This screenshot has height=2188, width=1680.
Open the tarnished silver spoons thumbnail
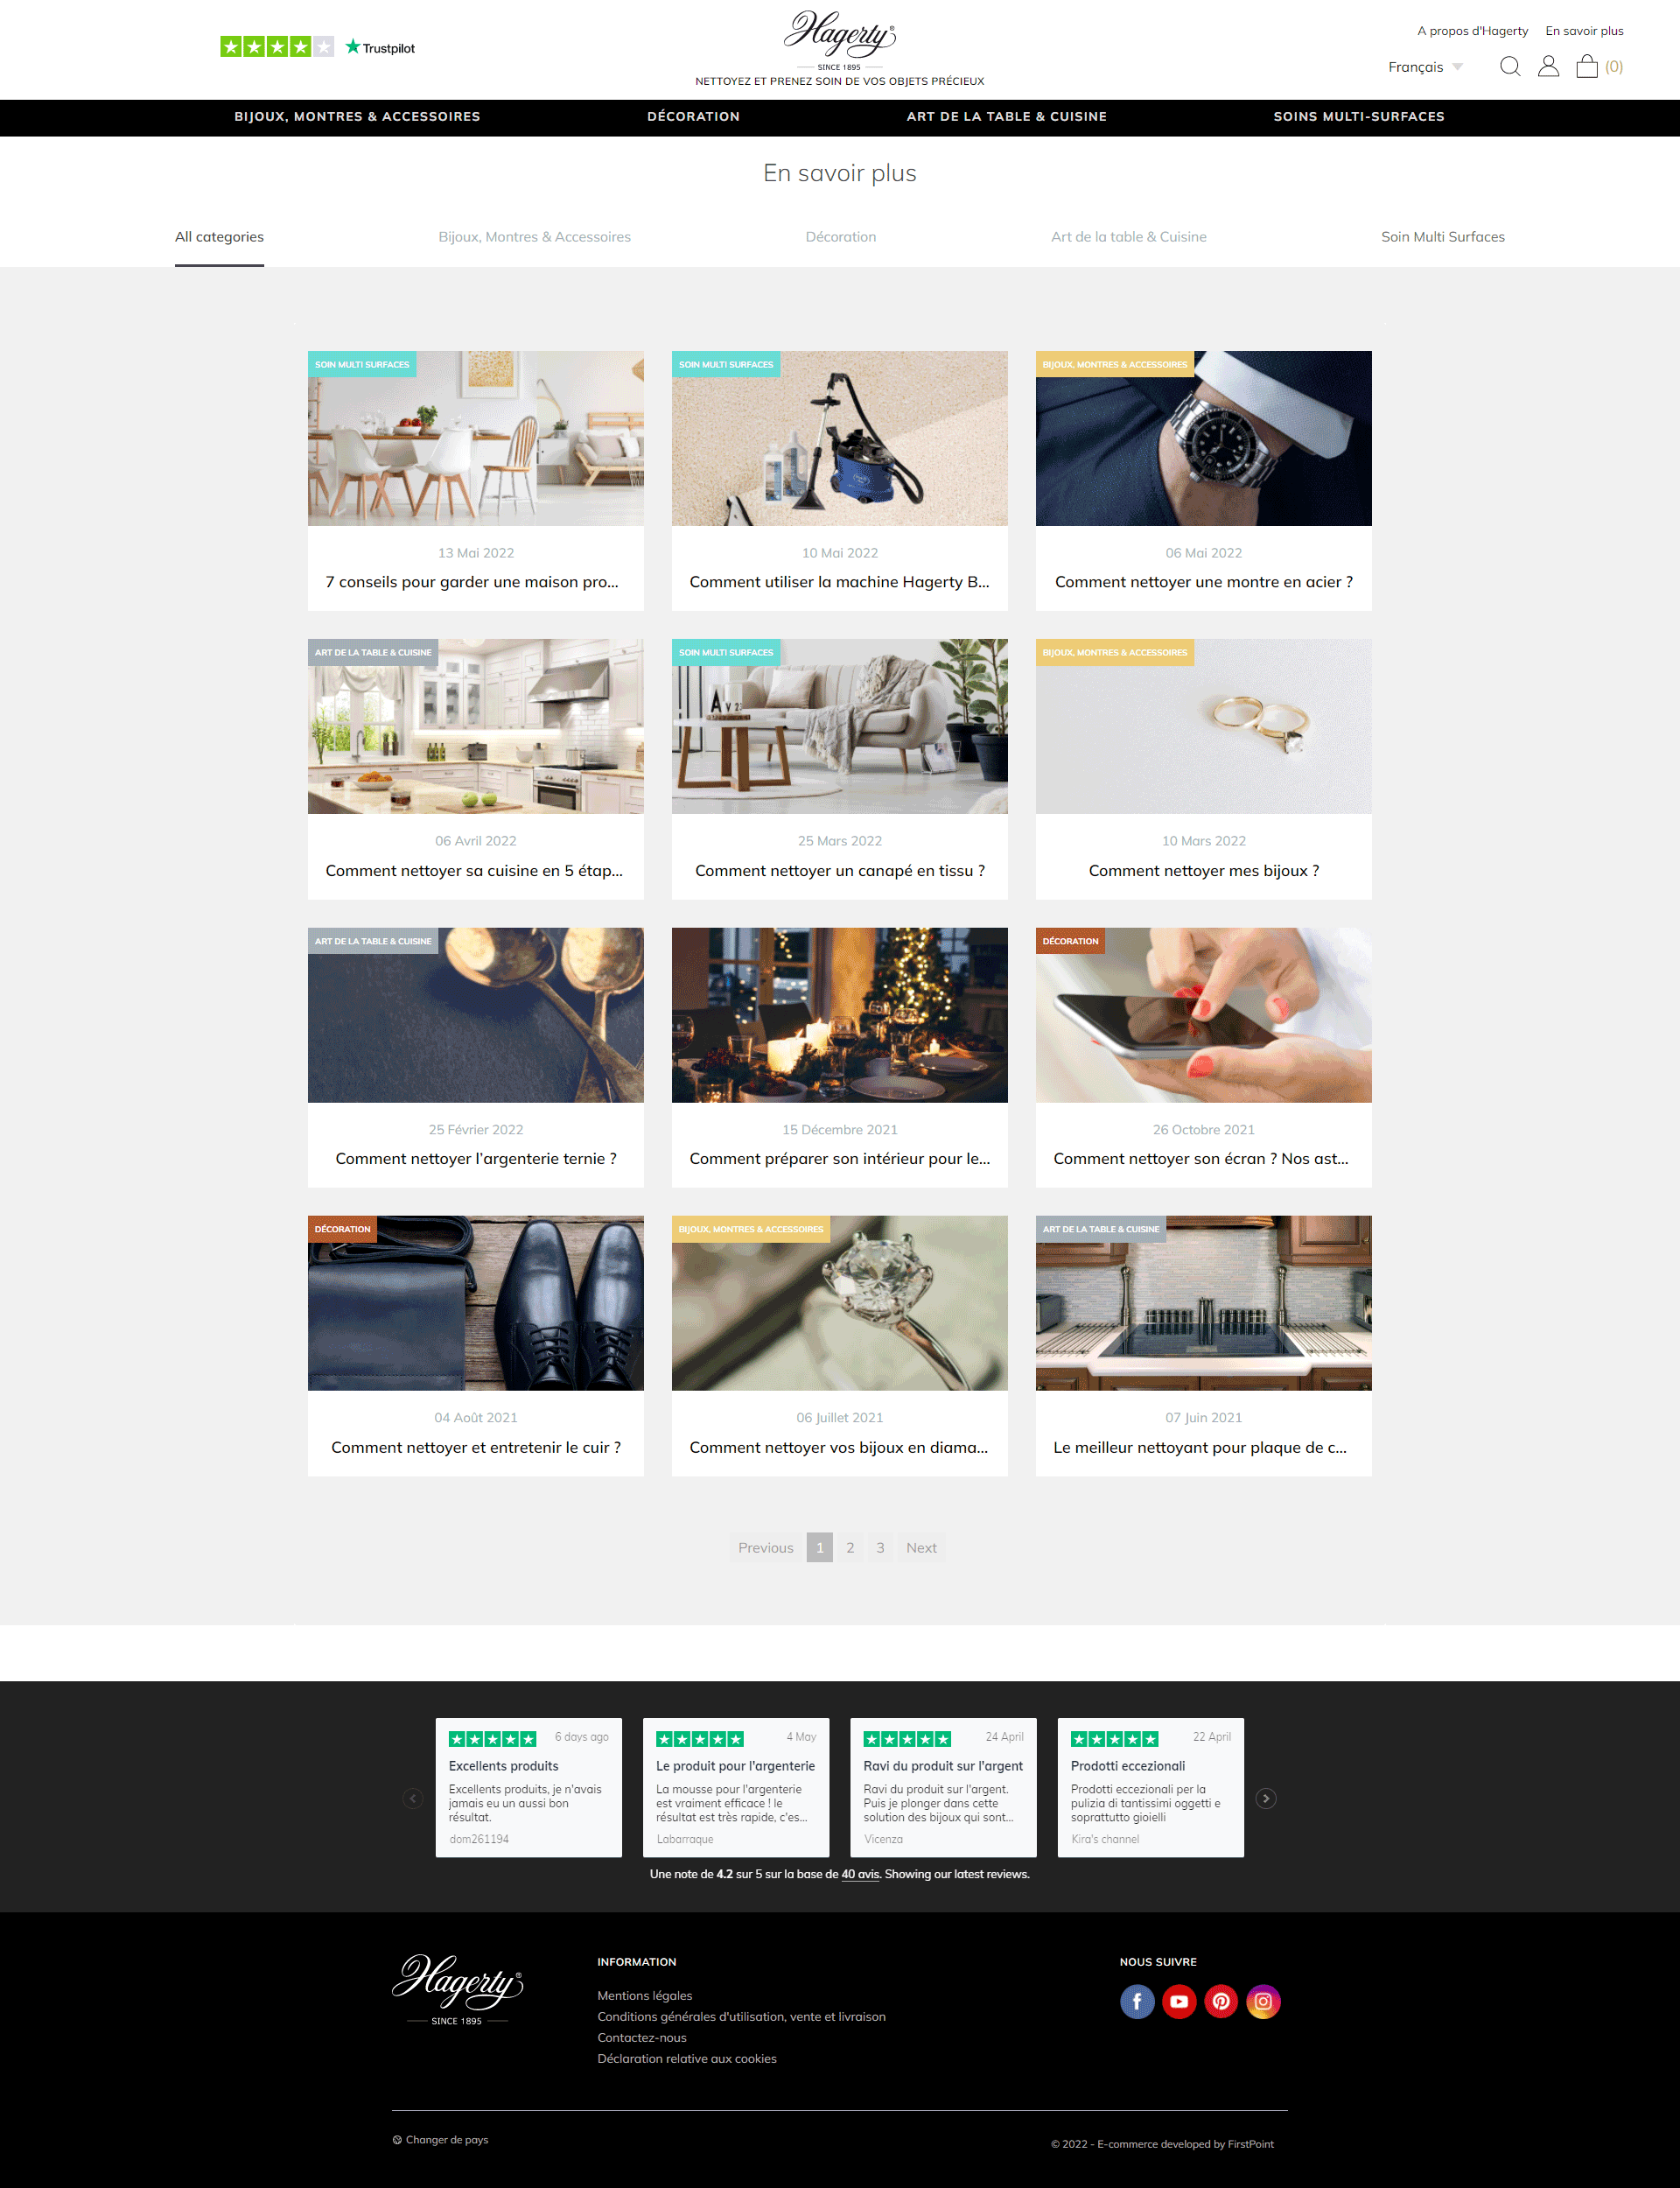(x=475, y=1015)
